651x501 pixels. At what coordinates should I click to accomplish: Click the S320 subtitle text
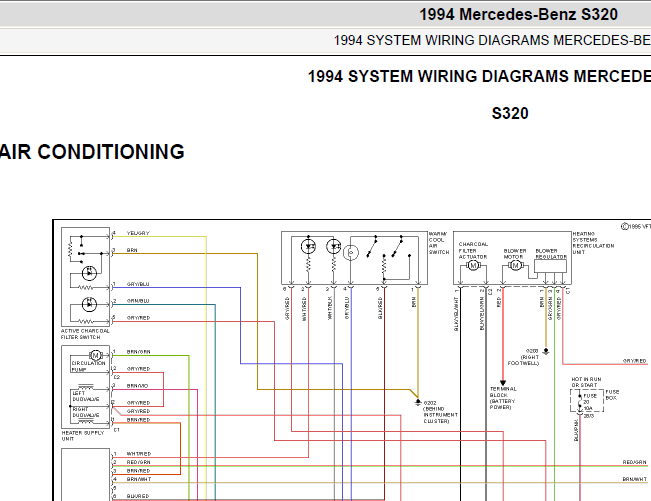[x=510, y=113]
